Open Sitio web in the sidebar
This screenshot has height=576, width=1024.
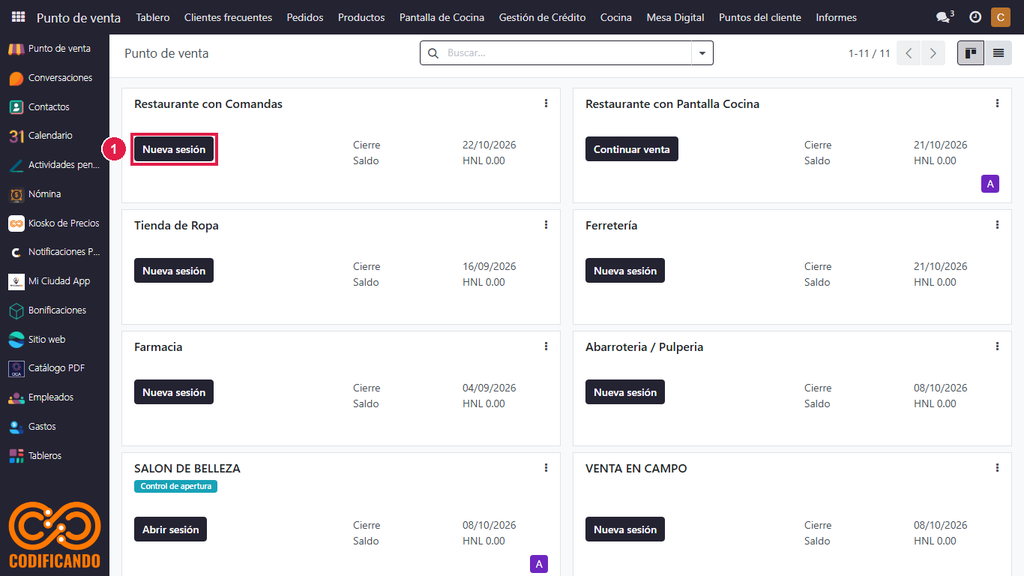(37, 339)
